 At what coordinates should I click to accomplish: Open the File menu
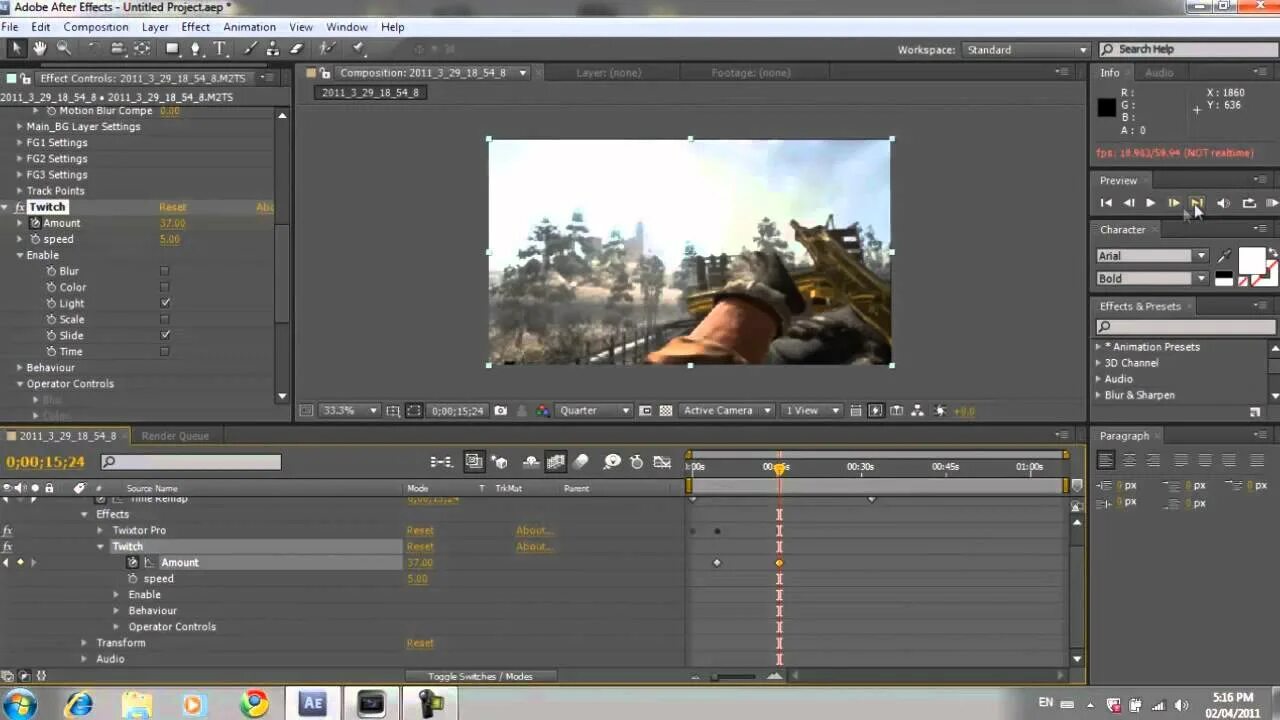10,27
